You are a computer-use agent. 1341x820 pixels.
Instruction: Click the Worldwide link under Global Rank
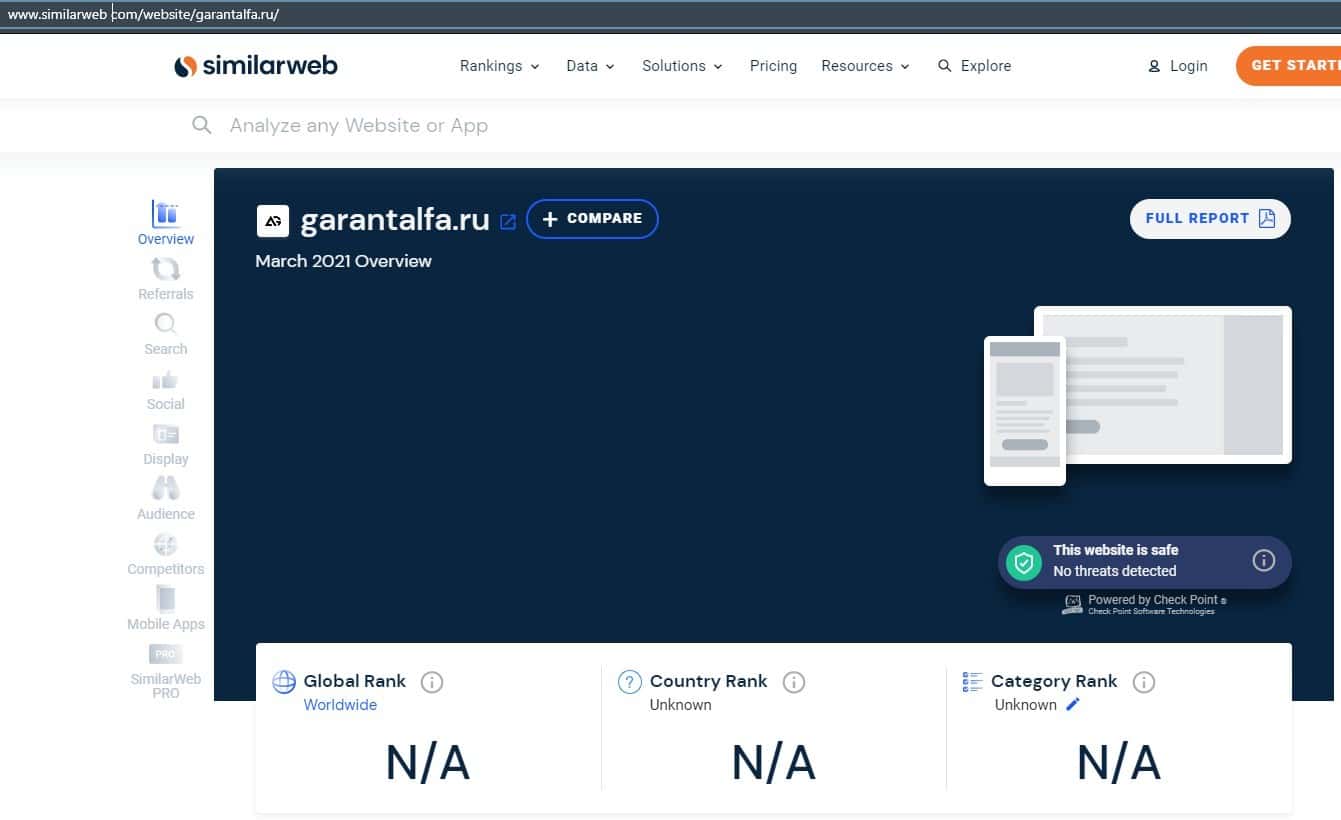pyautogui.click(x=340, y=705)
